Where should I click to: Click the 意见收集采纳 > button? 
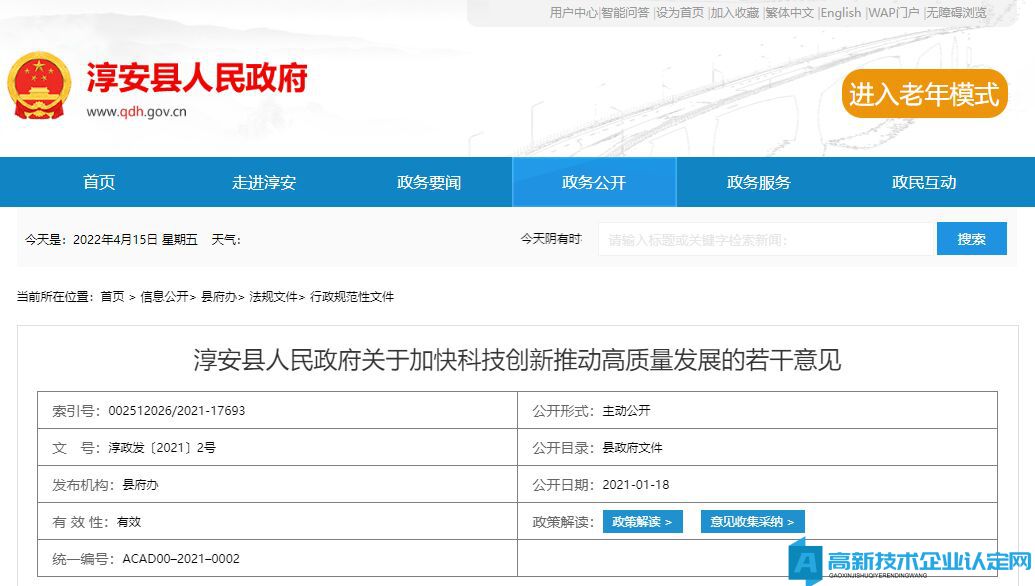click(x=752, y=521)
